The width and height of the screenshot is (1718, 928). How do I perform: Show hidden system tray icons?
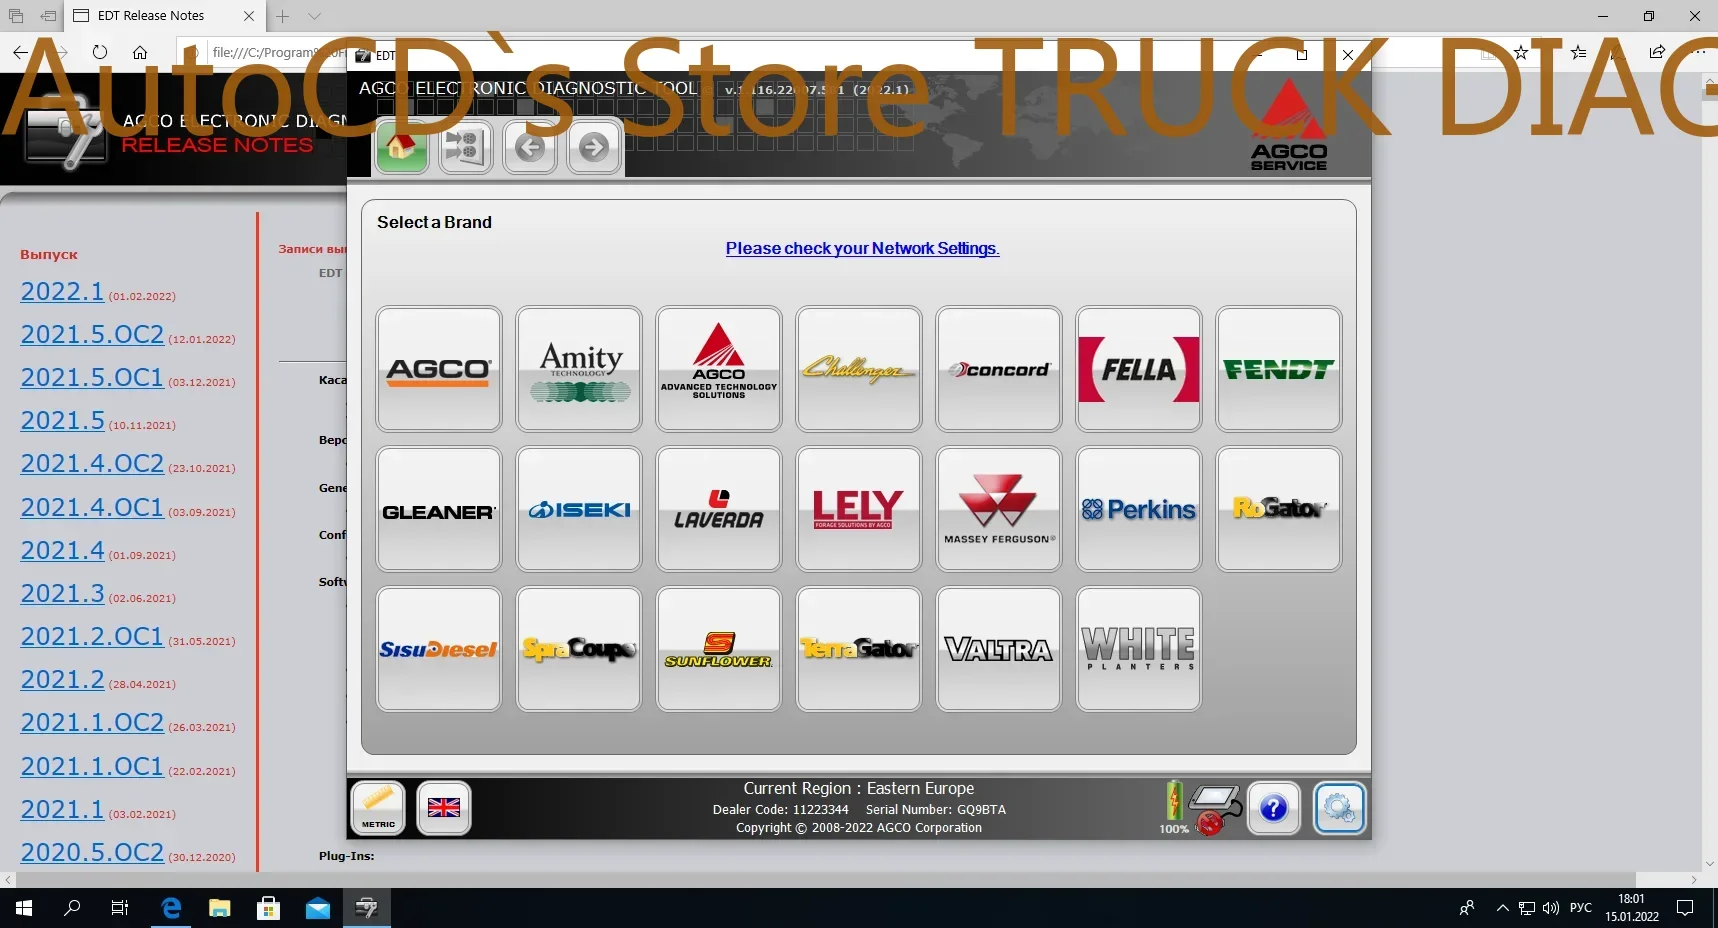point(1502,908)
